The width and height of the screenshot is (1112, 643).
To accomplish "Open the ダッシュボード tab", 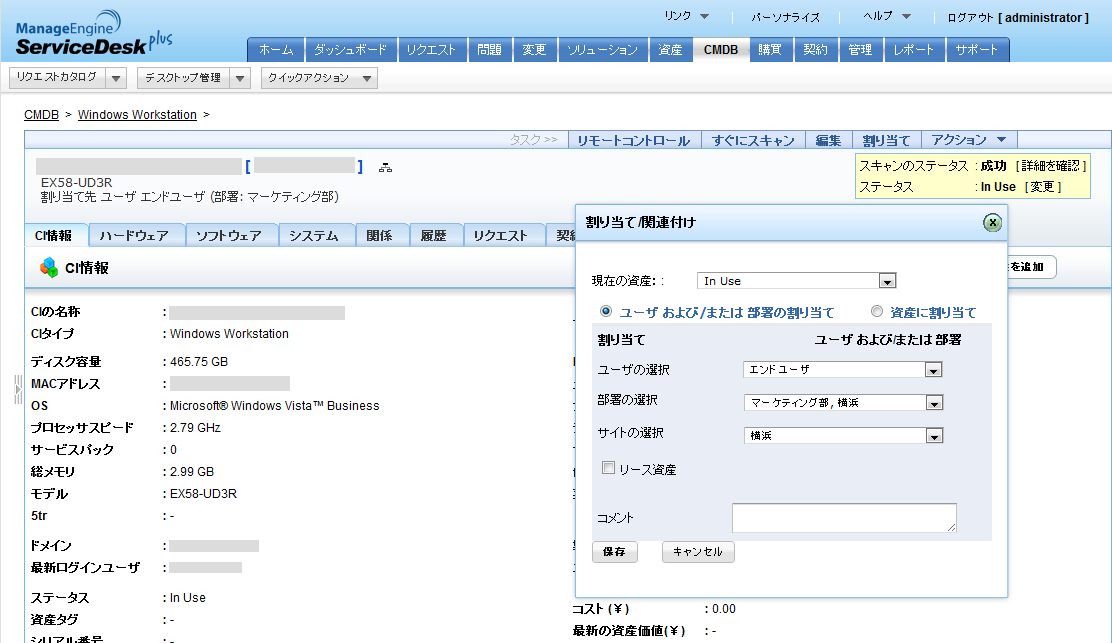I will pos(350,50).
